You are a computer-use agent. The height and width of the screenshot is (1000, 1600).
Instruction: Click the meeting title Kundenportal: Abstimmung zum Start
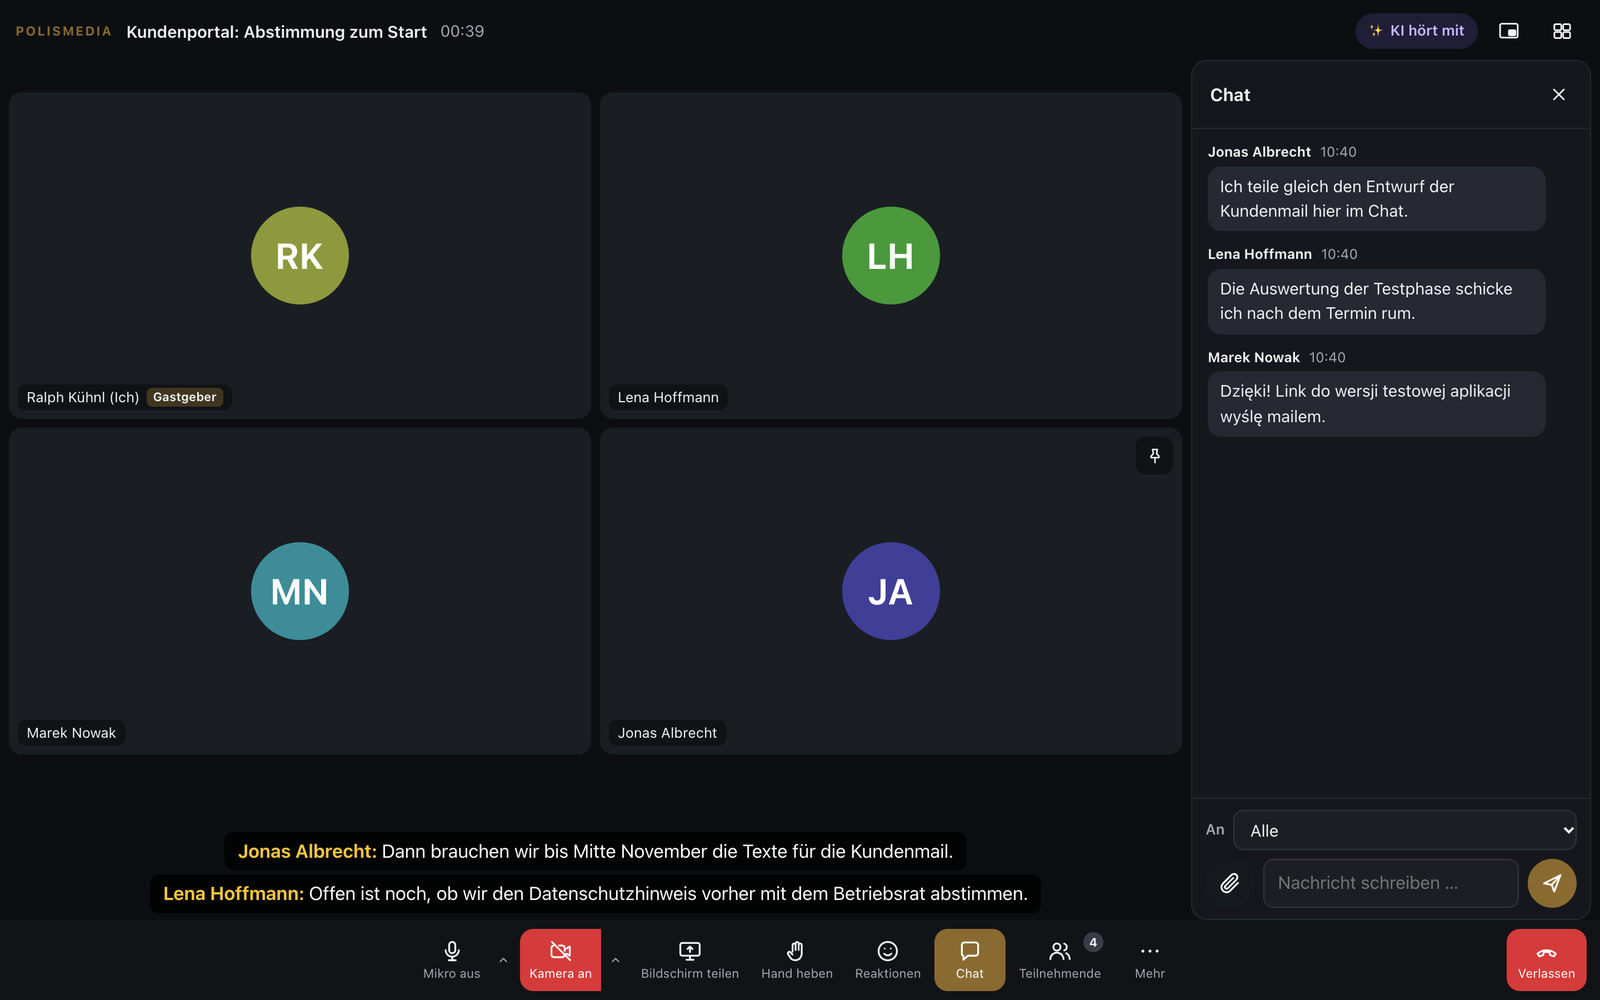pos(276,32)
